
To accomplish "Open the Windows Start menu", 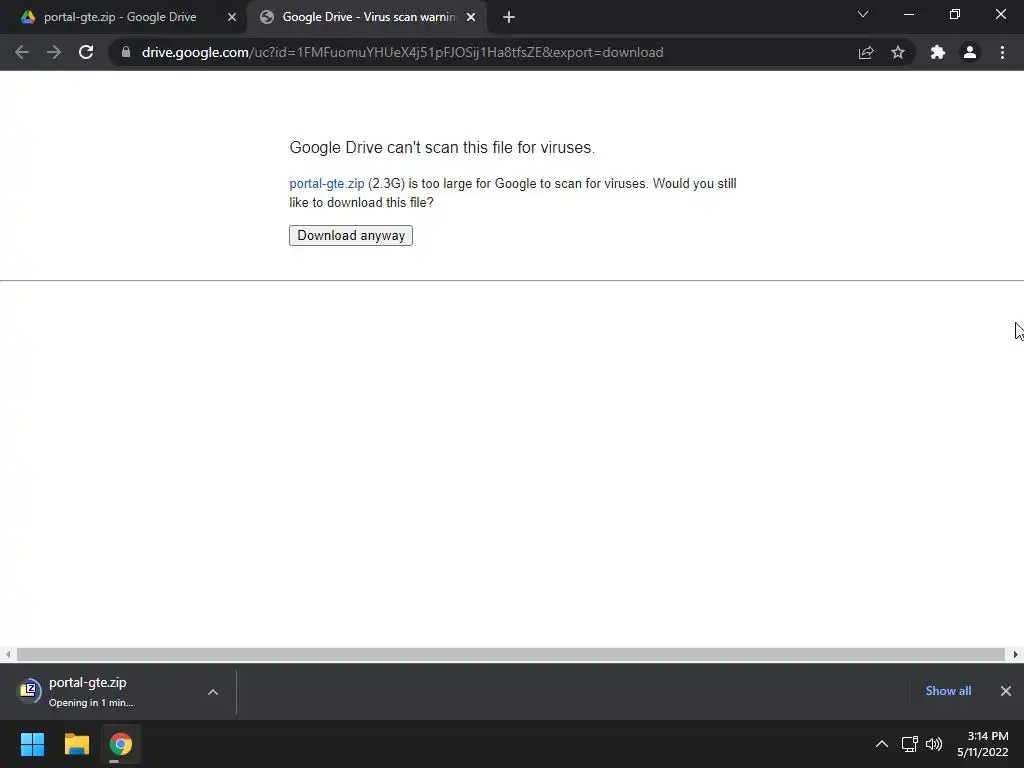I will (x=32, y=744).
